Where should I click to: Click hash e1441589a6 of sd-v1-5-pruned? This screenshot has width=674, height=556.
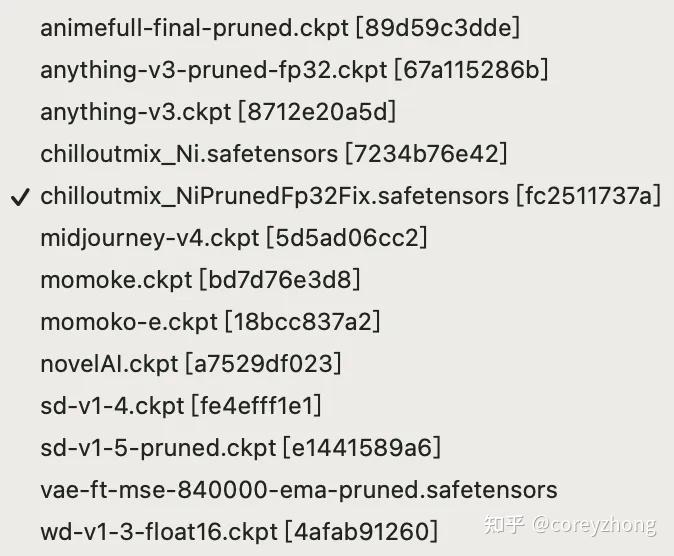(x=361, y=448)
